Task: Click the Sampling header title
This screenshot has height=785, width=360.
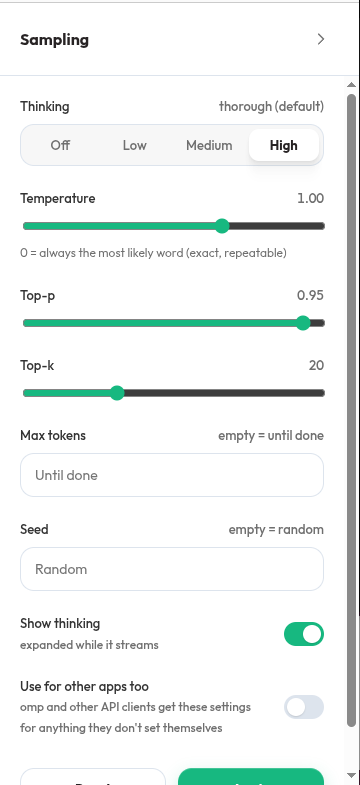Action: (x=55, y=40)
